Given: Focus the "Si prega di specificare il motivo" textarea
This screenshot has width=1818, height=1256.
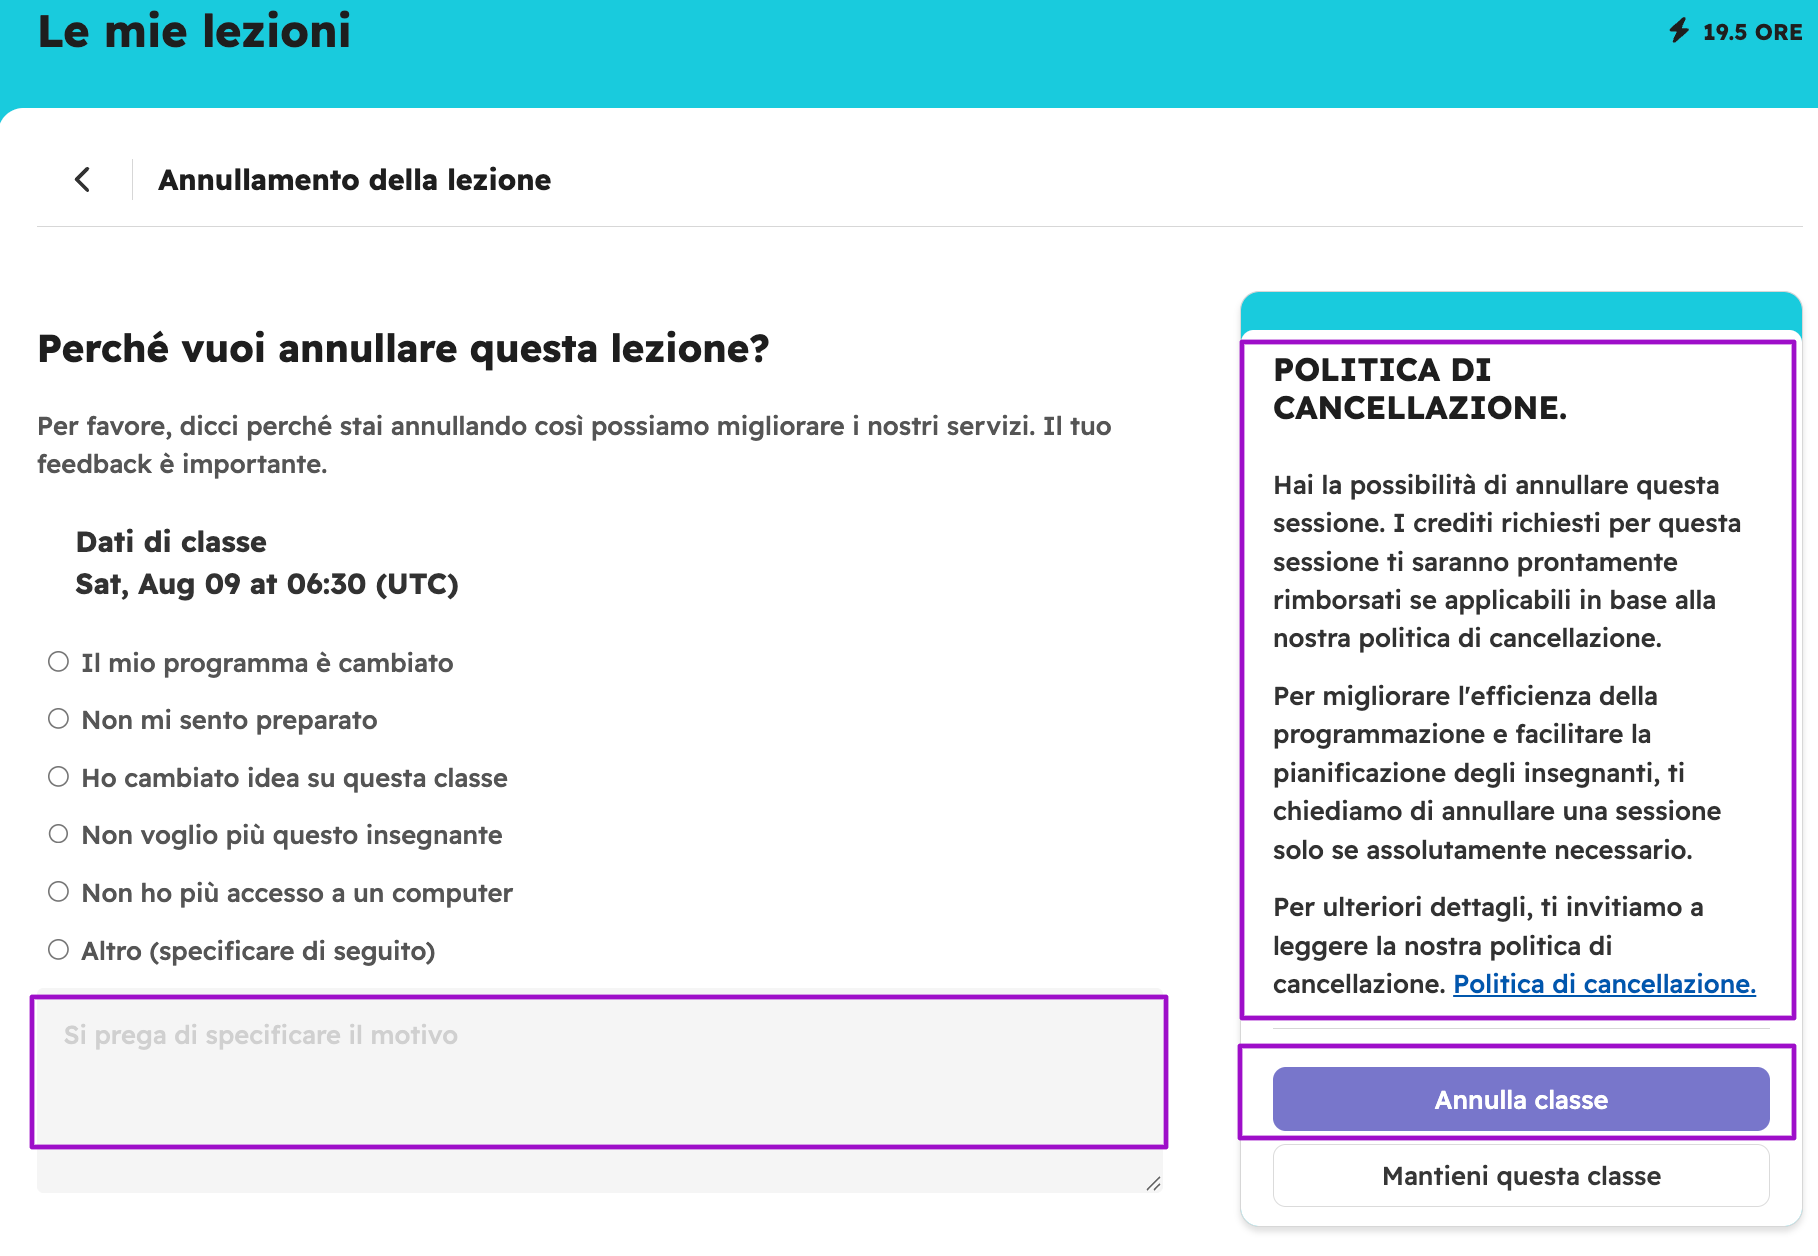Looking at the screenshot, I should [x=600, y=1091].
